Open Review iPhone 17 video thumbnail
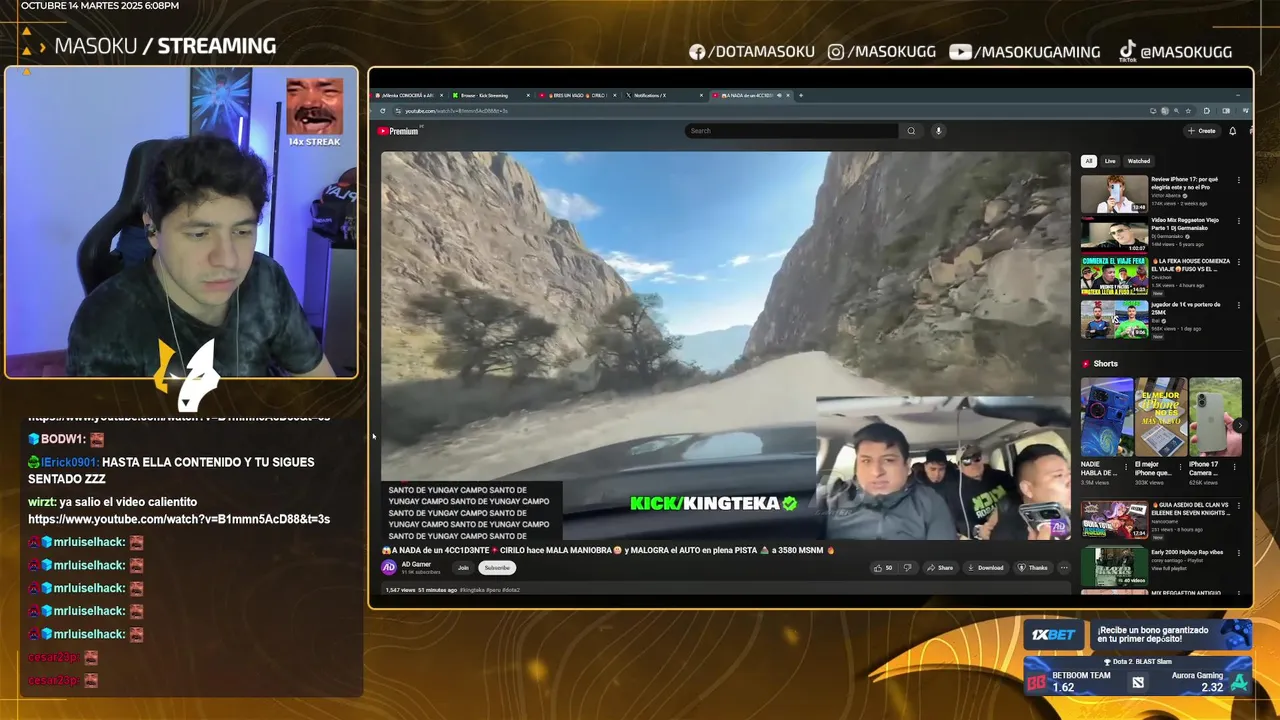1280x720 pixels. [1114, 194]
